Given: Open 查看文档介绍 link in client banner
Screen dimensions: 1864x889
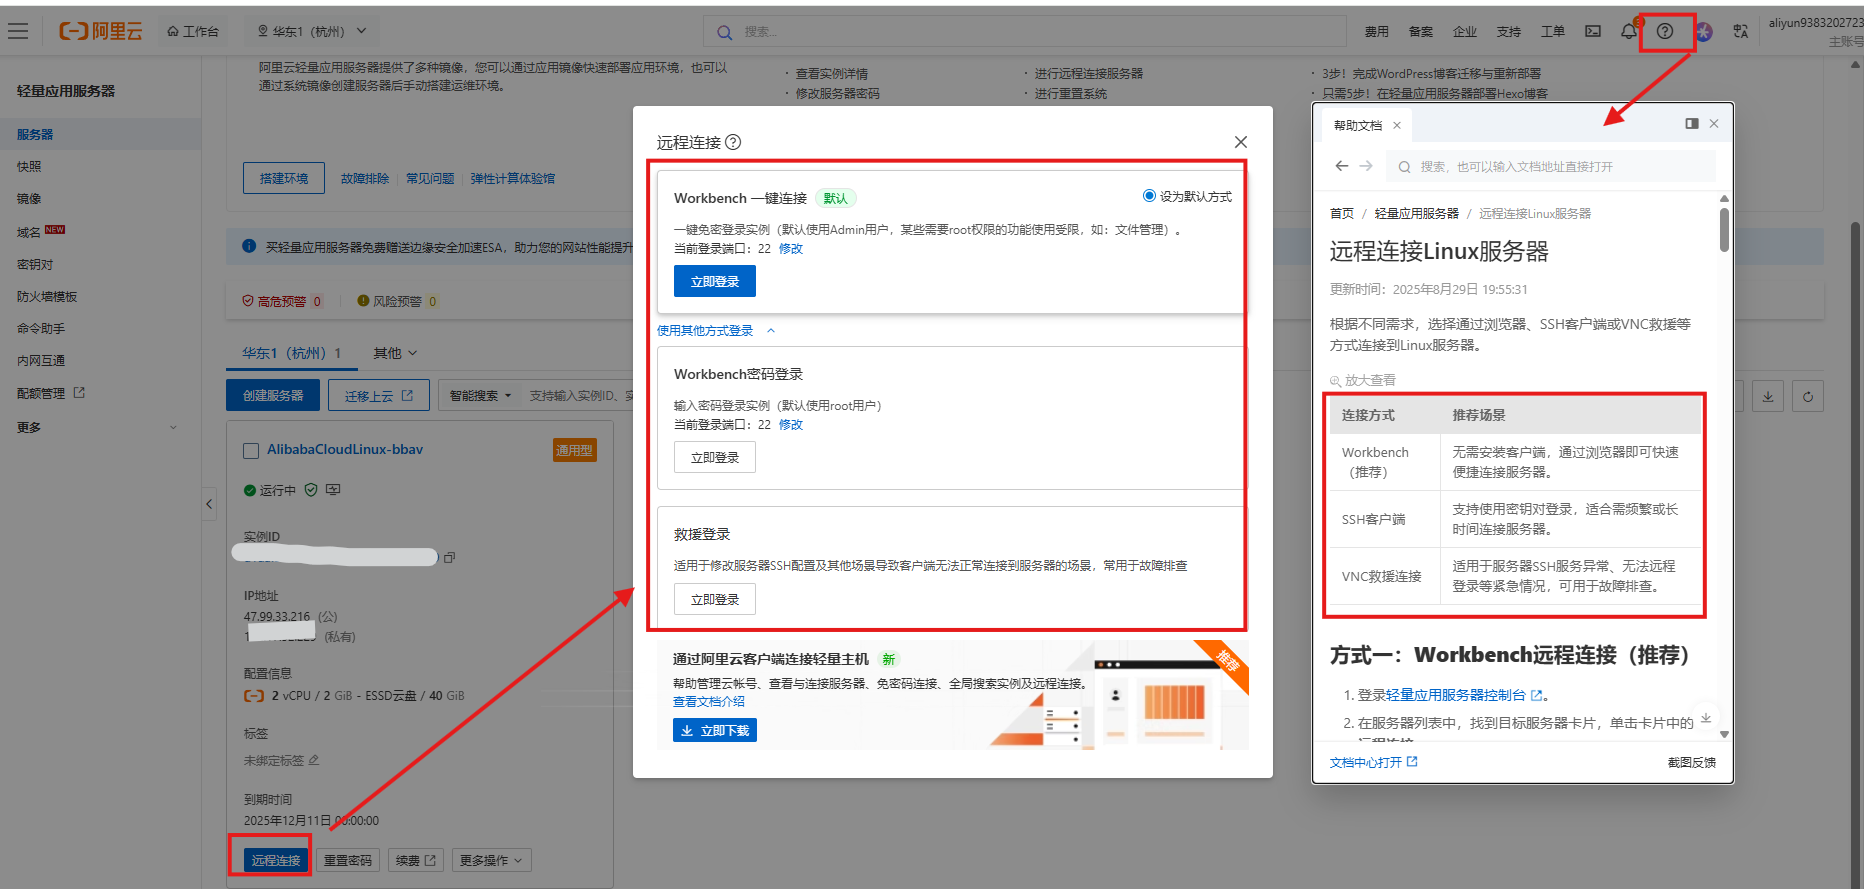Looking at the screenshot, I should point(709,702).
